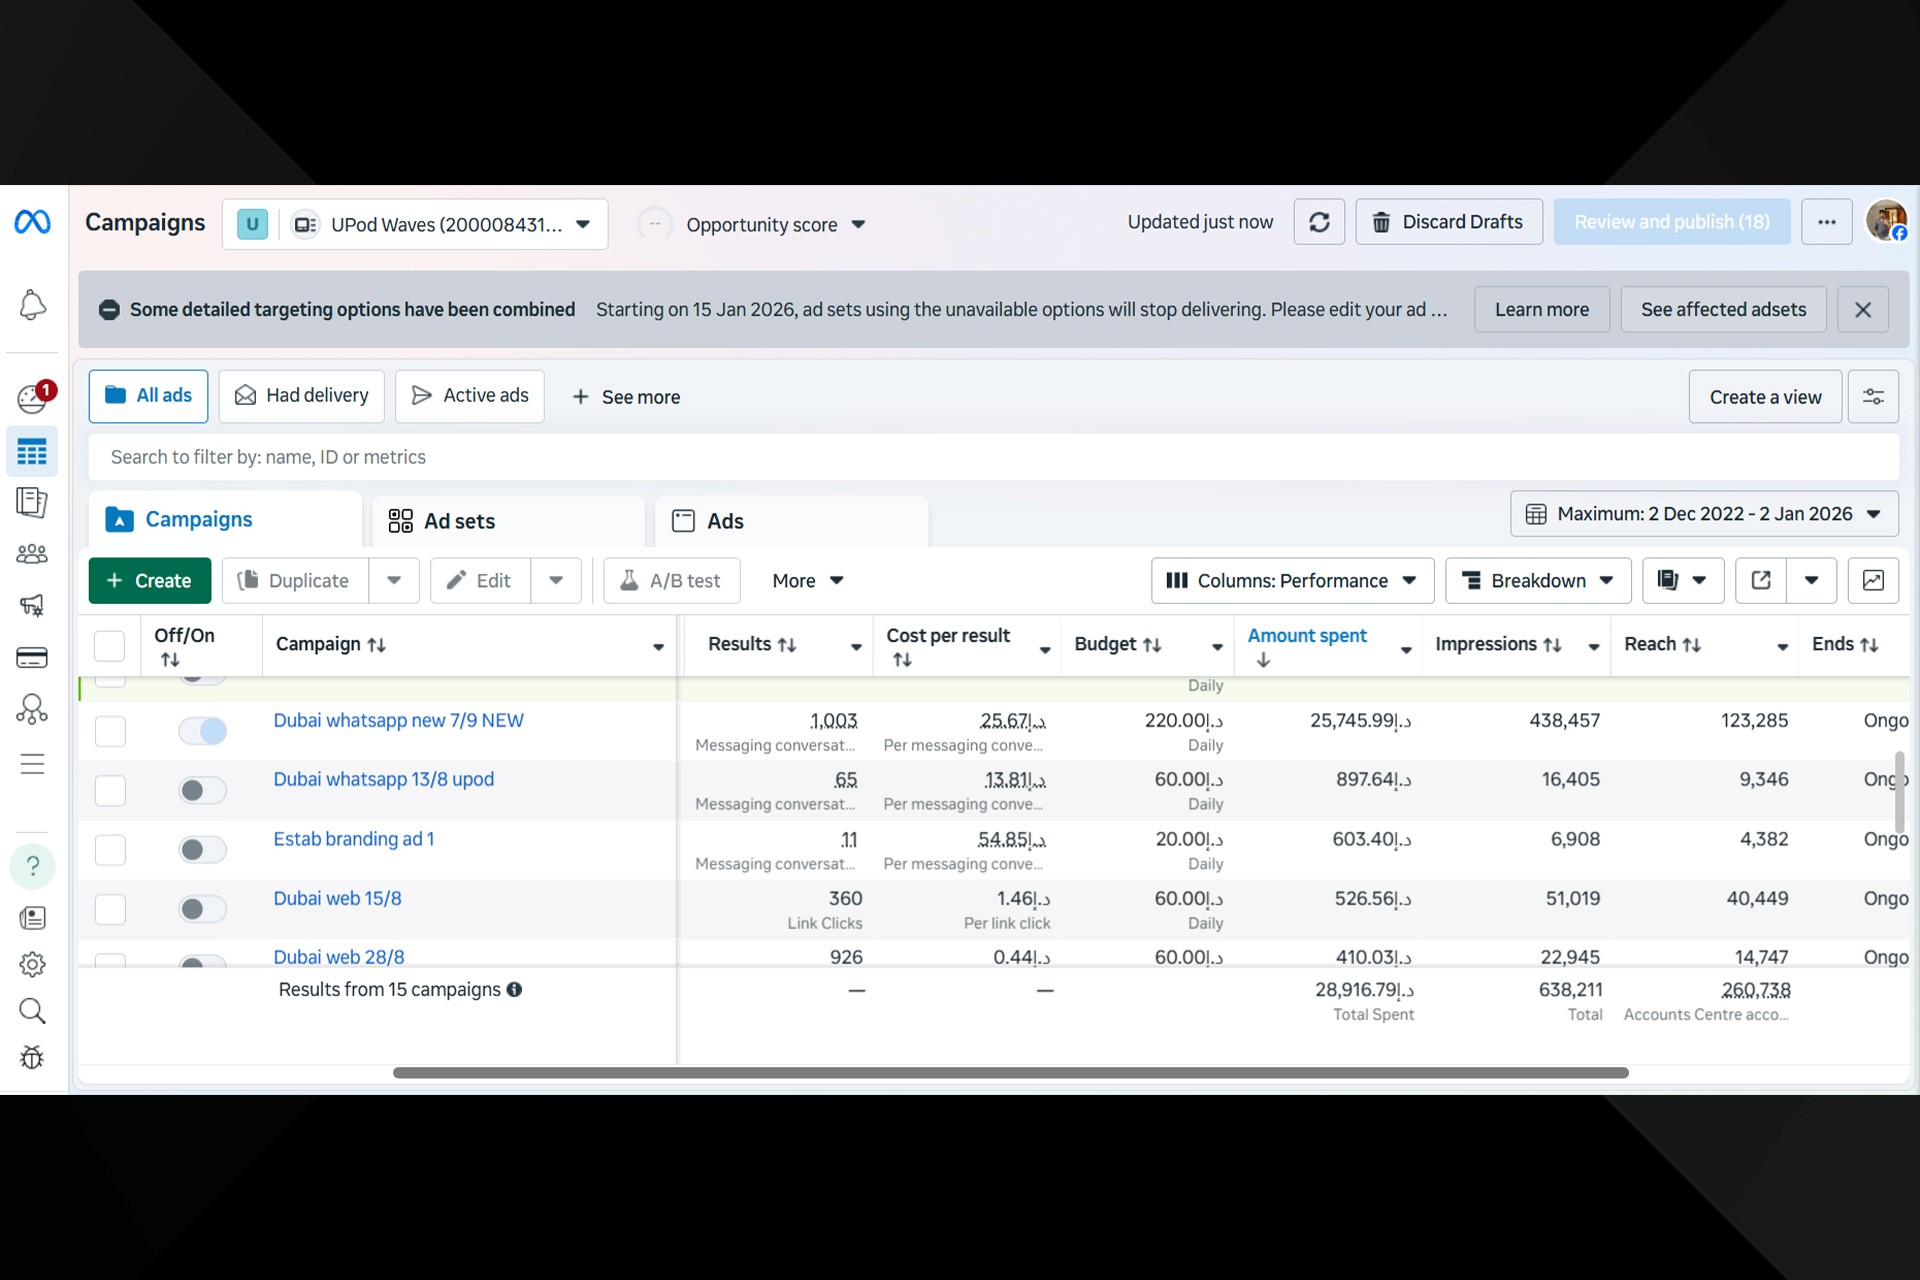
Task: Select the Had delivery filter tab
Action: coord(302,396)
